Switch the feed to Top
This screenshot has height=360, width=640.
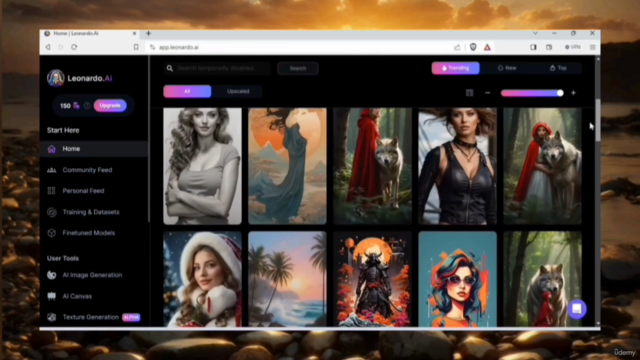pos(558,68)
